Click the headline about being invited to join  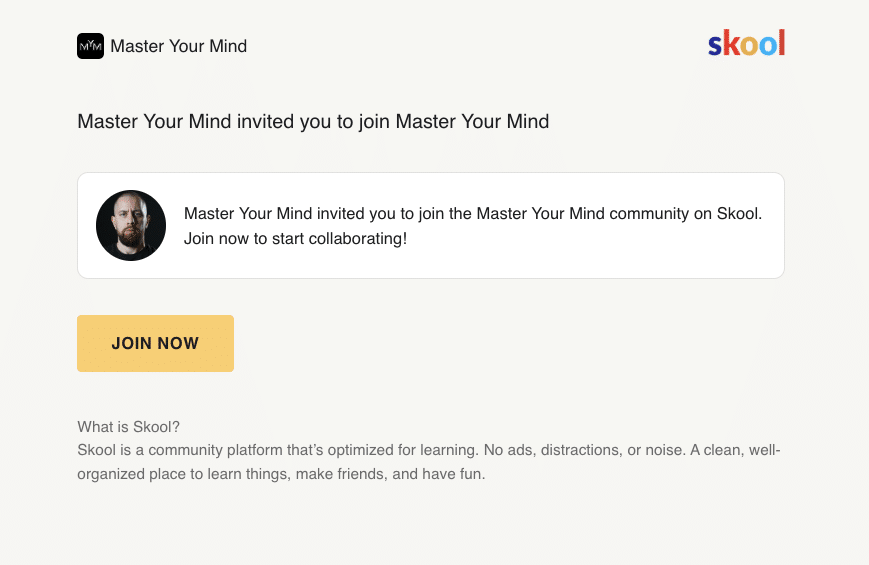(x=313, y=121)
